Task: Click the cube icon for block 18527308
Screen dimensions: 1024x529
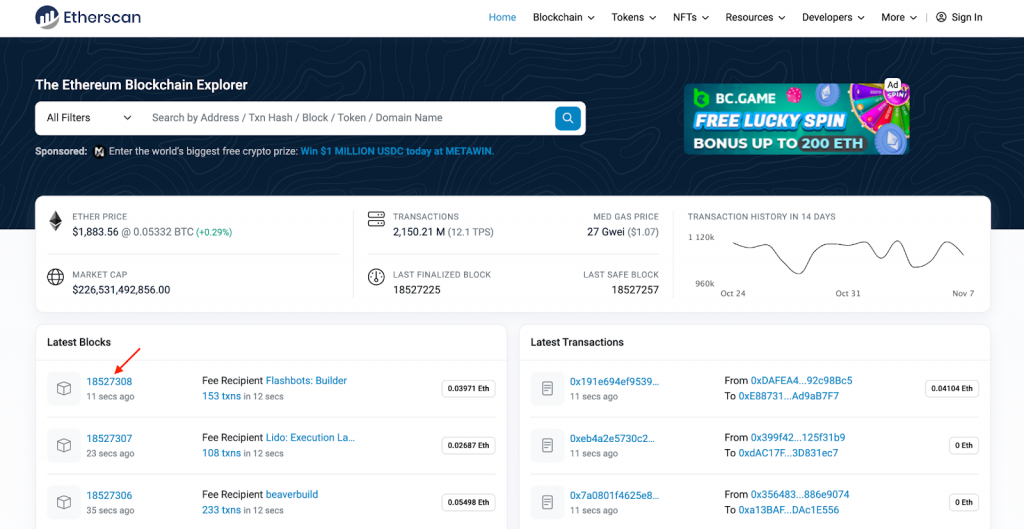Action: coord(64,389)
